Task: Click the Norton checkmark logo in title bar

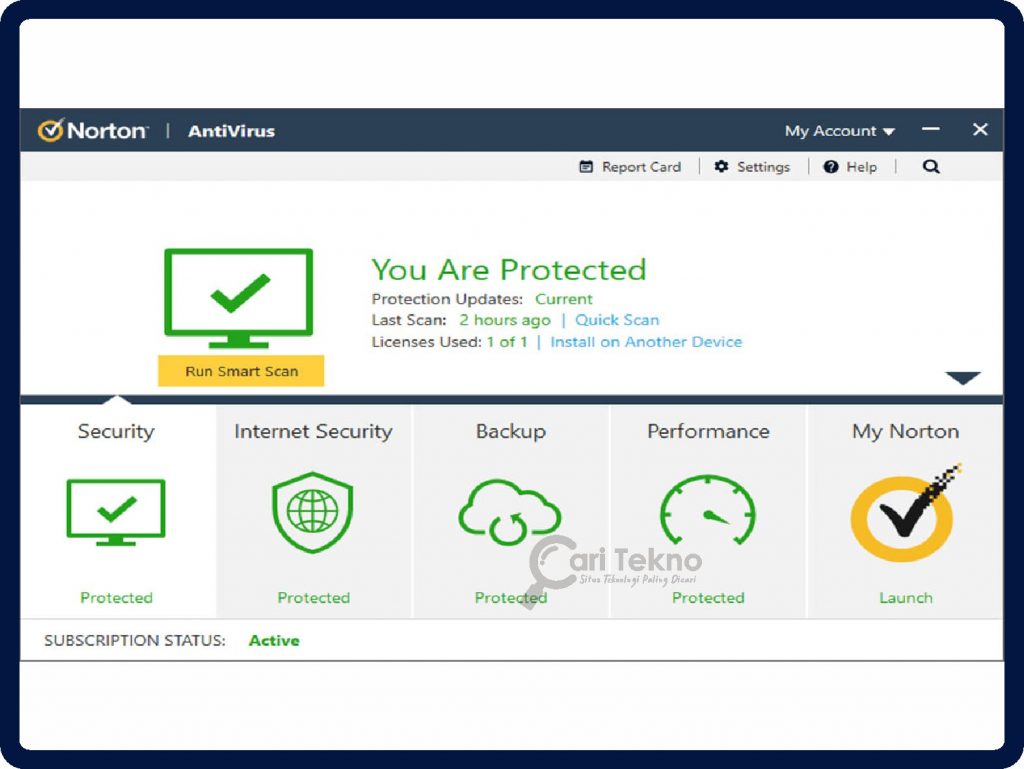Action: [x=50, y=130]
